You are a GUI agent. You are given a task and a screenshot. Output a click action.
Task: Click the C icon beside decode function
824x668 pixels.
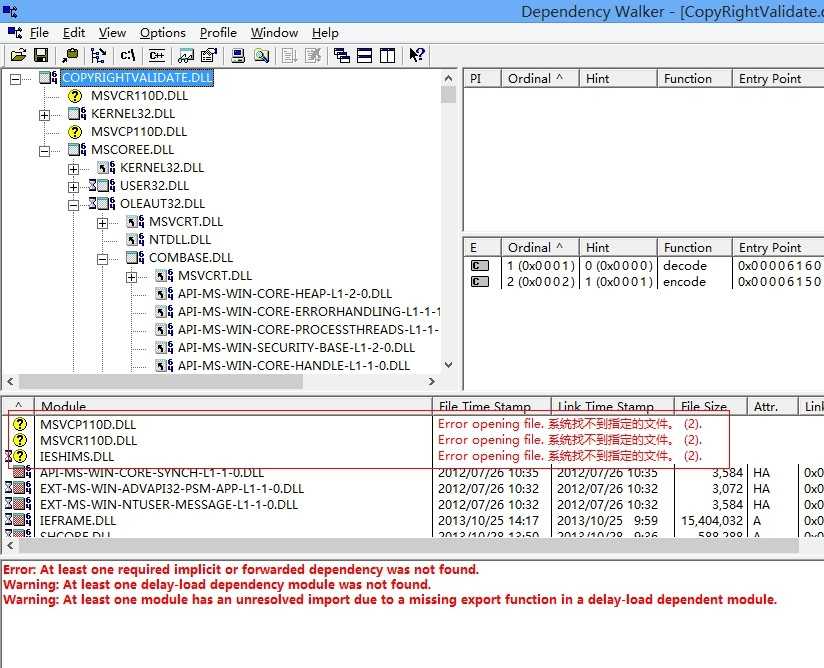pos(479,266)
